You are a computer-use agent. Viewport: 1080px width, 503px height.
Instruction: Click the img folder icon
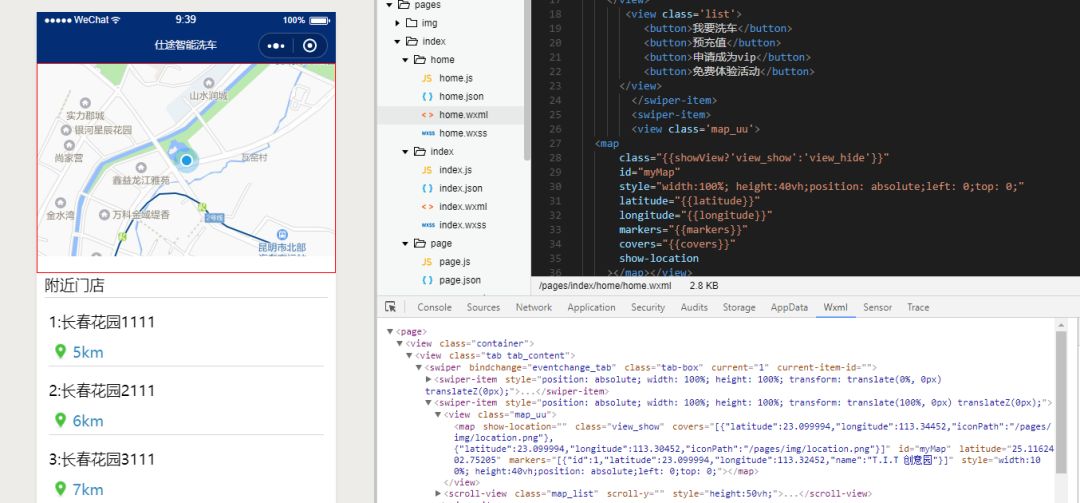(x=411, y=23)
